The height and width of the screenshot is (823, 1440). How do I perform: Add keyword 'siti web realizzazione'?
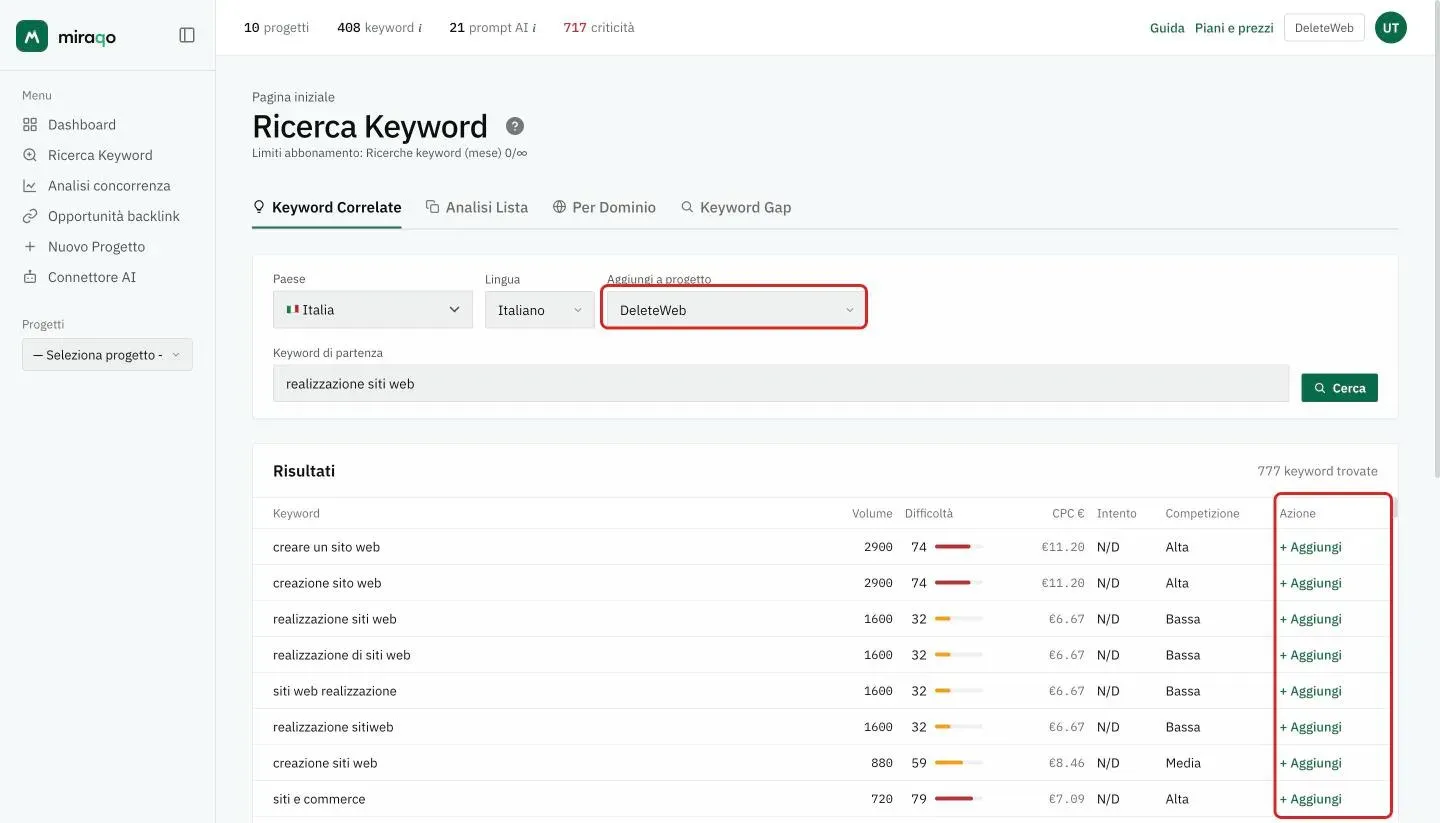[x=1311, y=691]
